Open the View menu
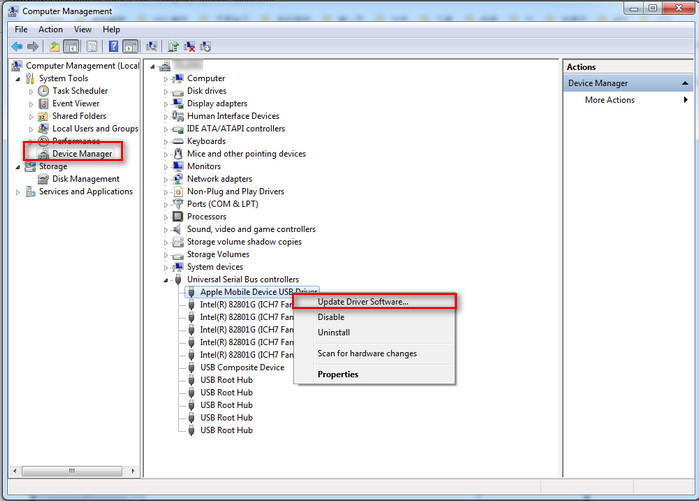The width and height of the screenshot is (699, 501). (x=82, y=29)
